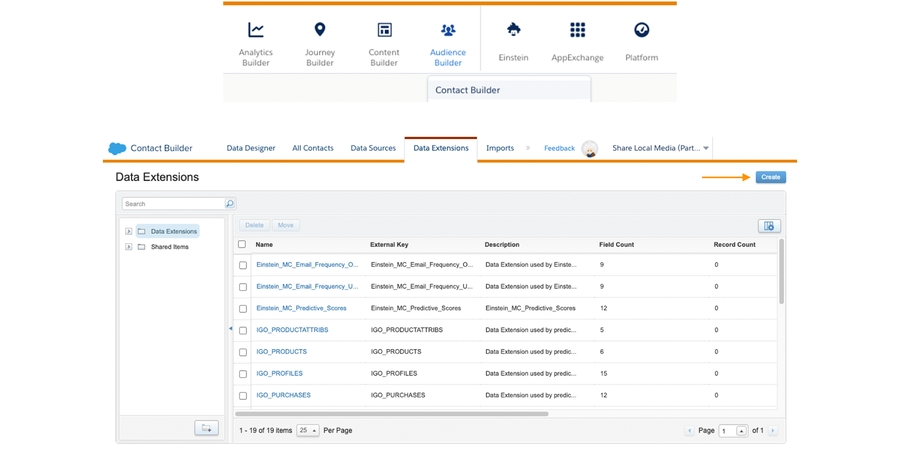Image resolution: width=900 pixels, height=450 pixels.
Task: Click the column layout icon above table
Action: tap(768, 226)
